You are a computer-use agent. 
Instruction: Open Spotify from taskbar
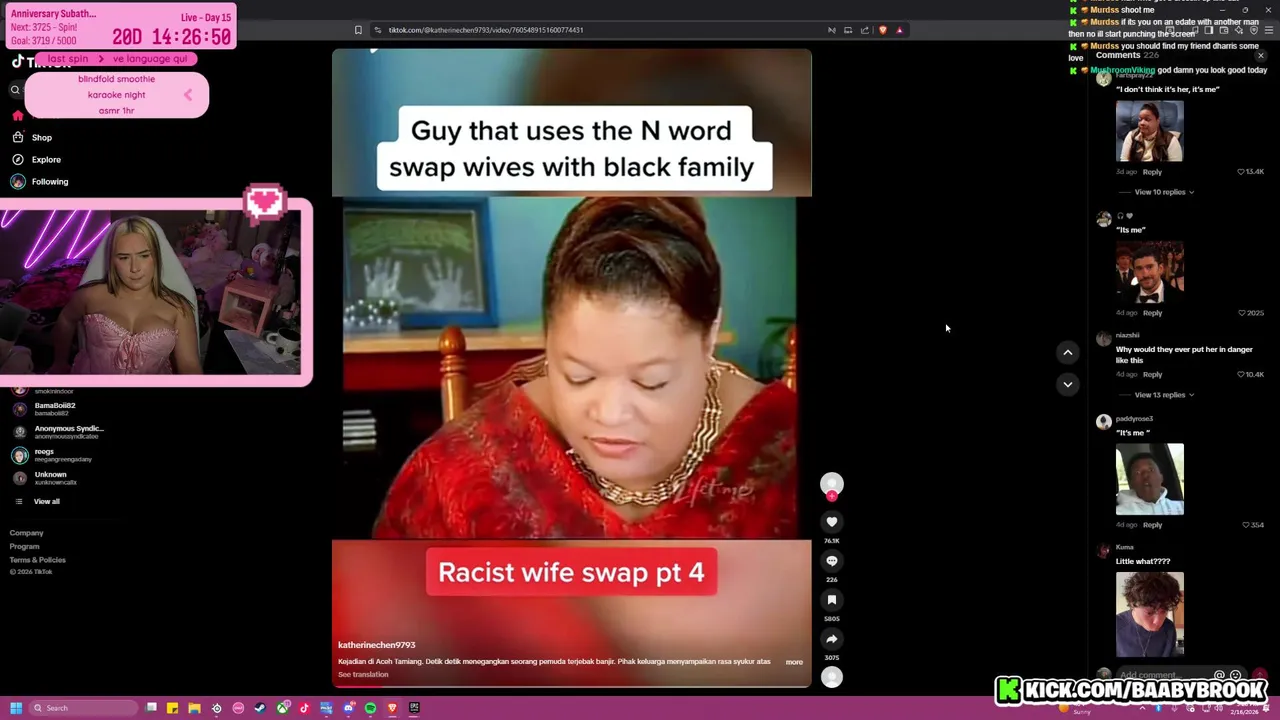pos(370,708)
